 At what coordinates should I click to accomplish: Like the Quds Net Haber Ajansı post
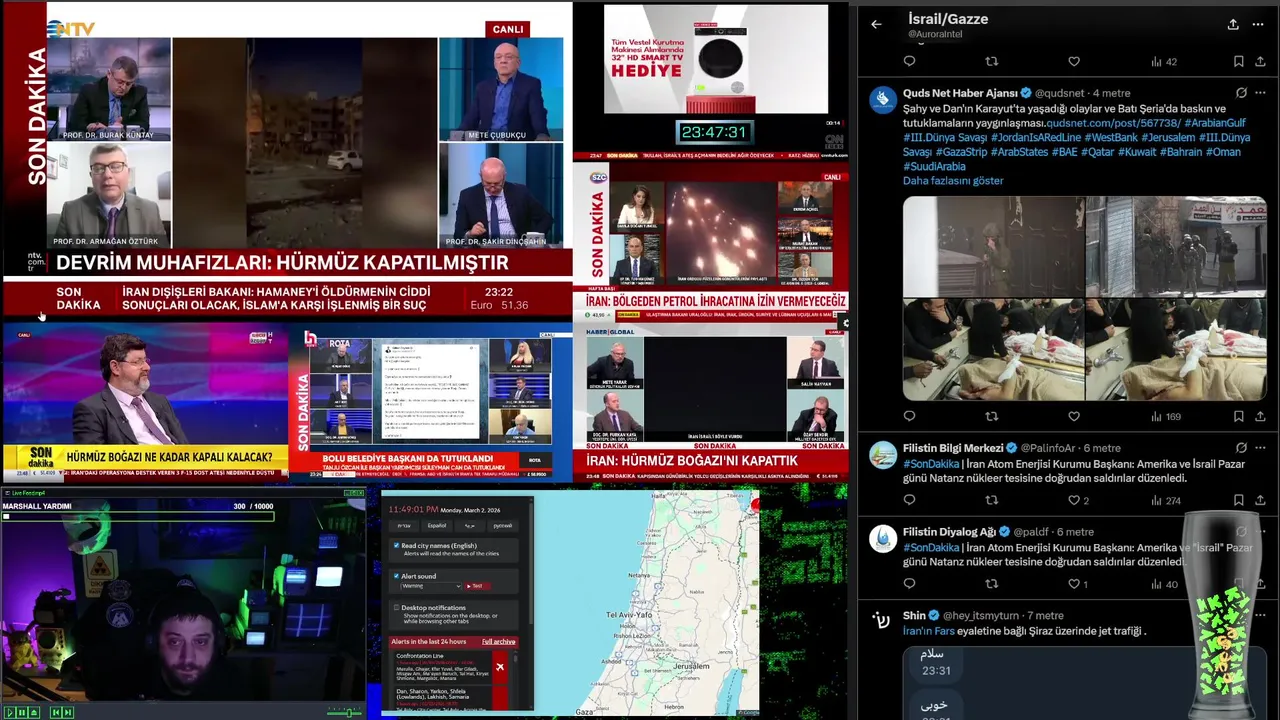point(1074,416)
